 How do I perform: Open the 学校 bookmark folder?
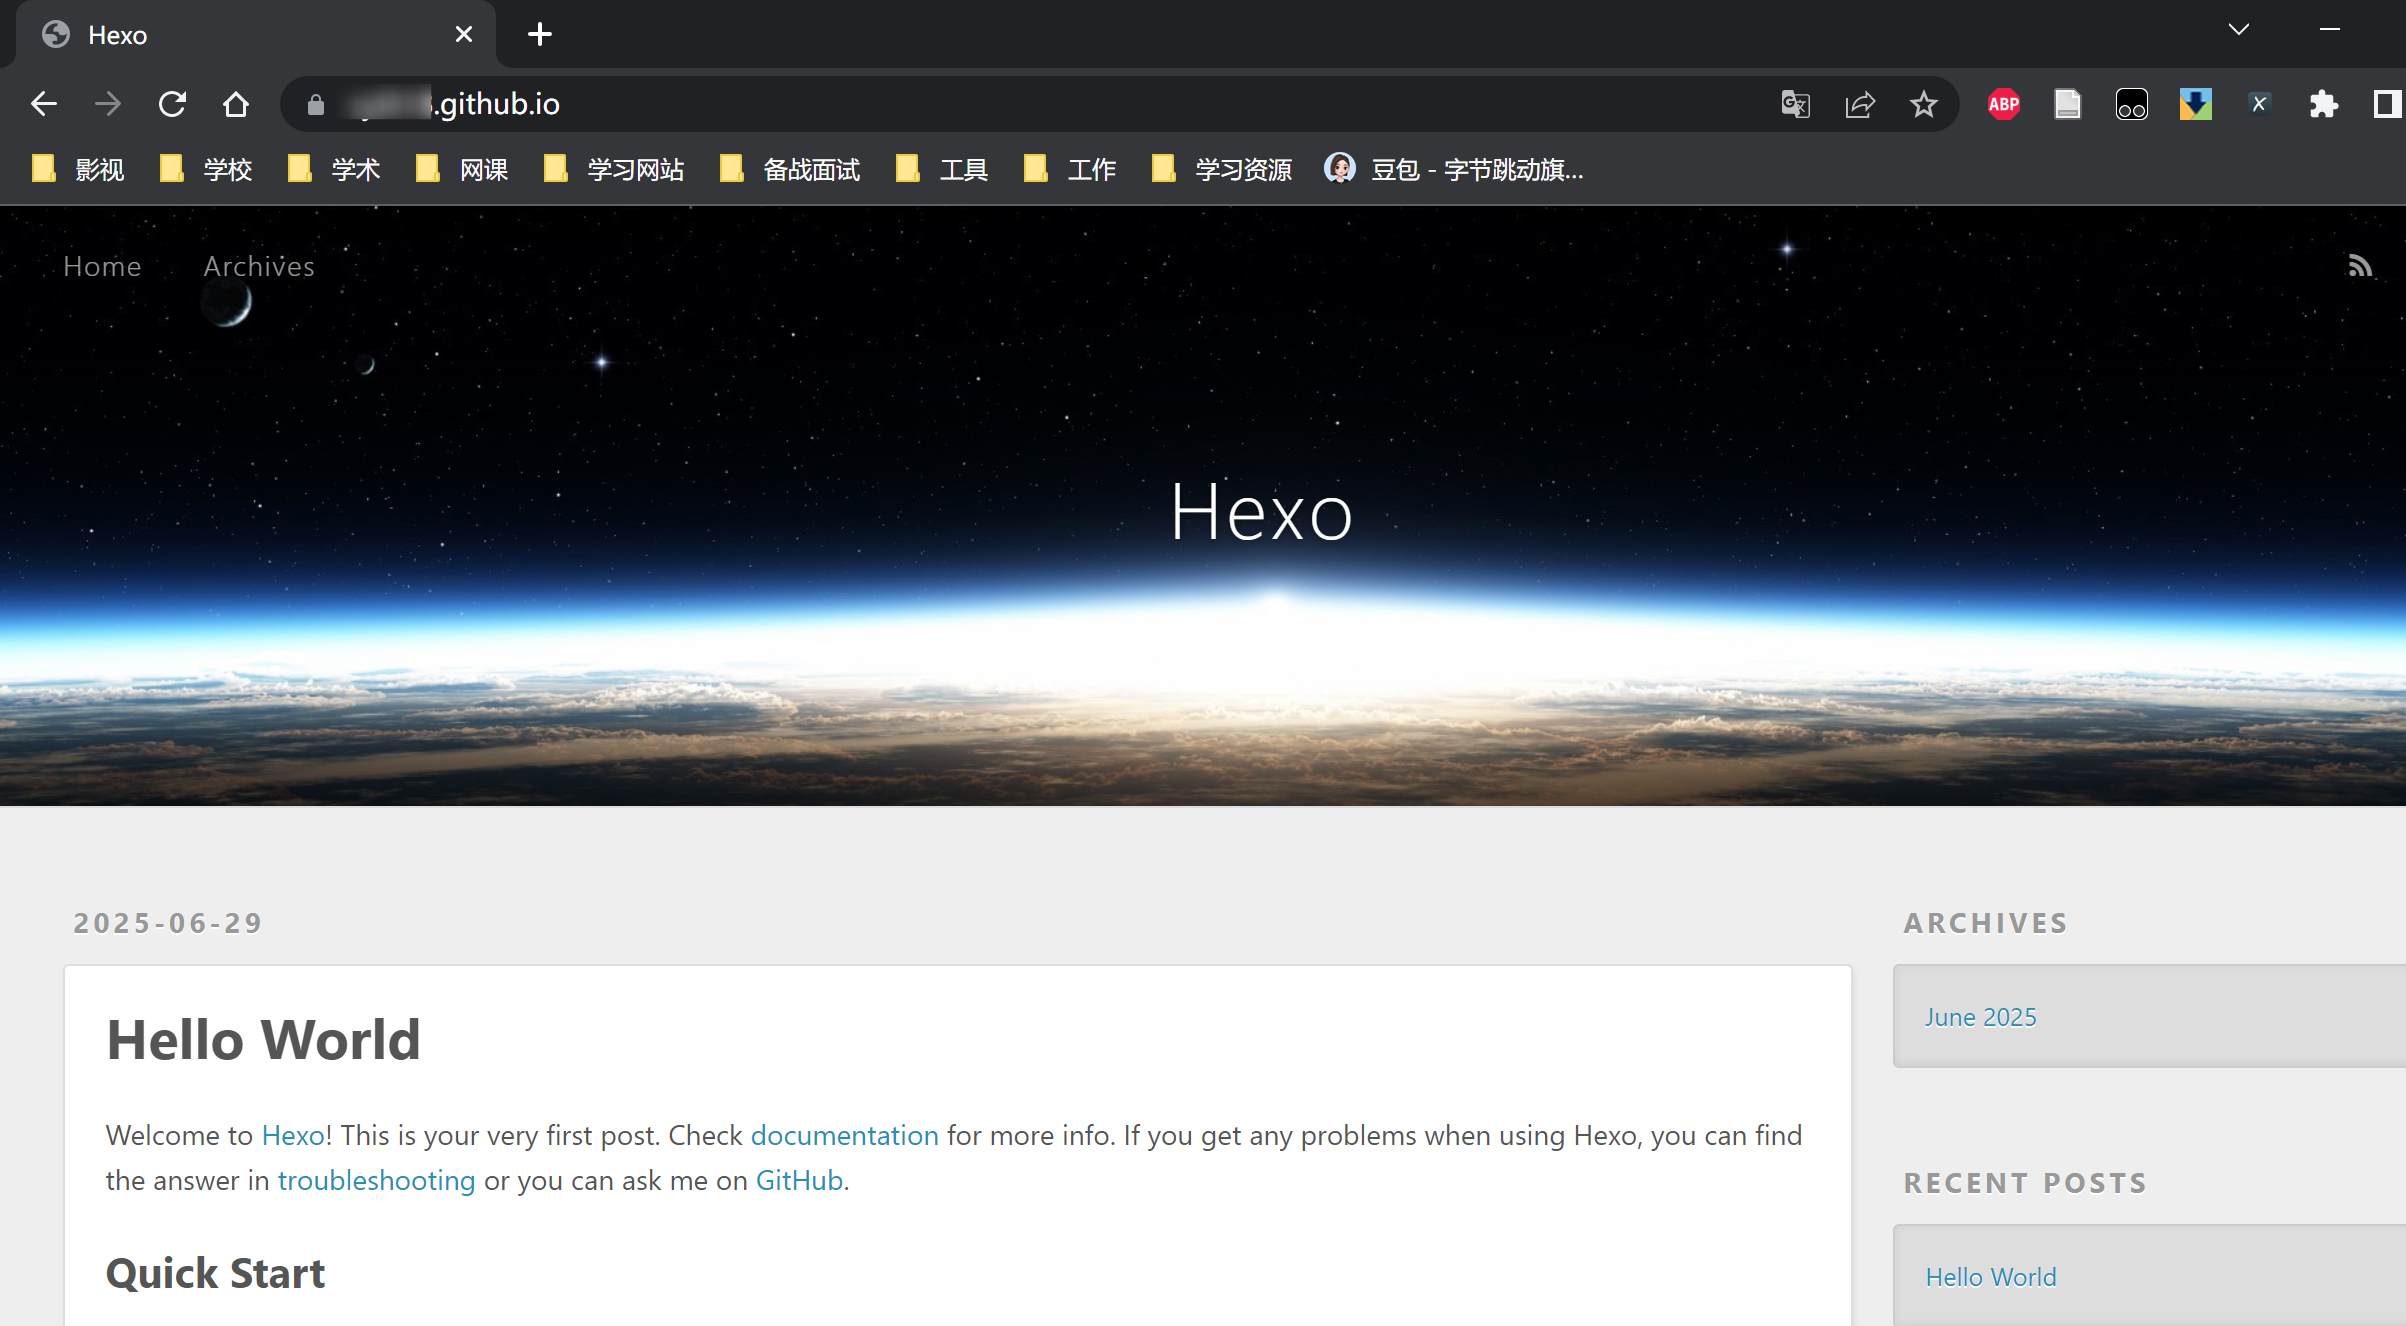206,169
